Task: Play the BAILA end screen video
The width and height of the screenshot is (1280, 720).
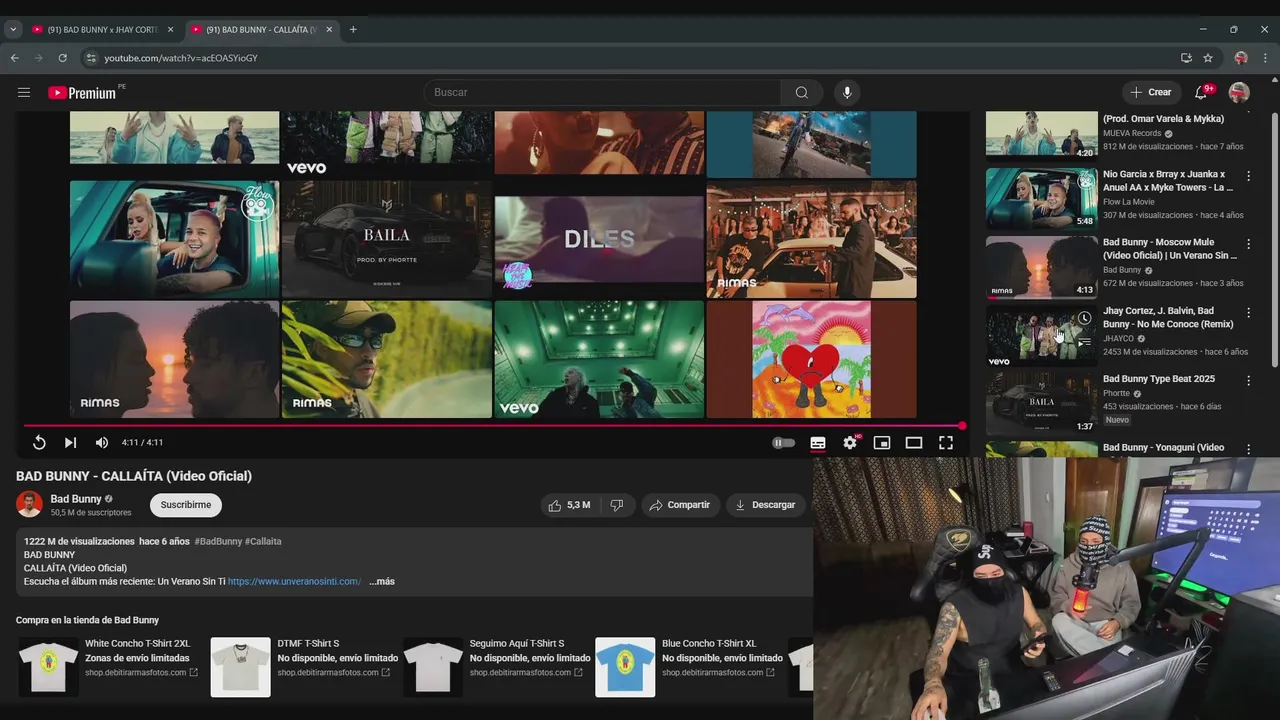Action: pos(387,239)
